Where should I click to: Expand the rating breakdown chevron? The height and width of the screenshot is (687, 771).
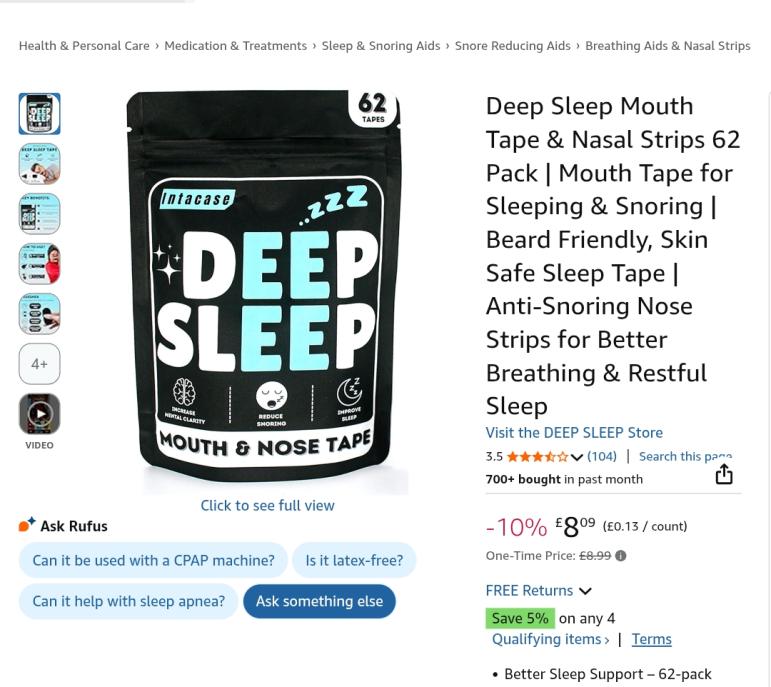[x=577, y=457]
